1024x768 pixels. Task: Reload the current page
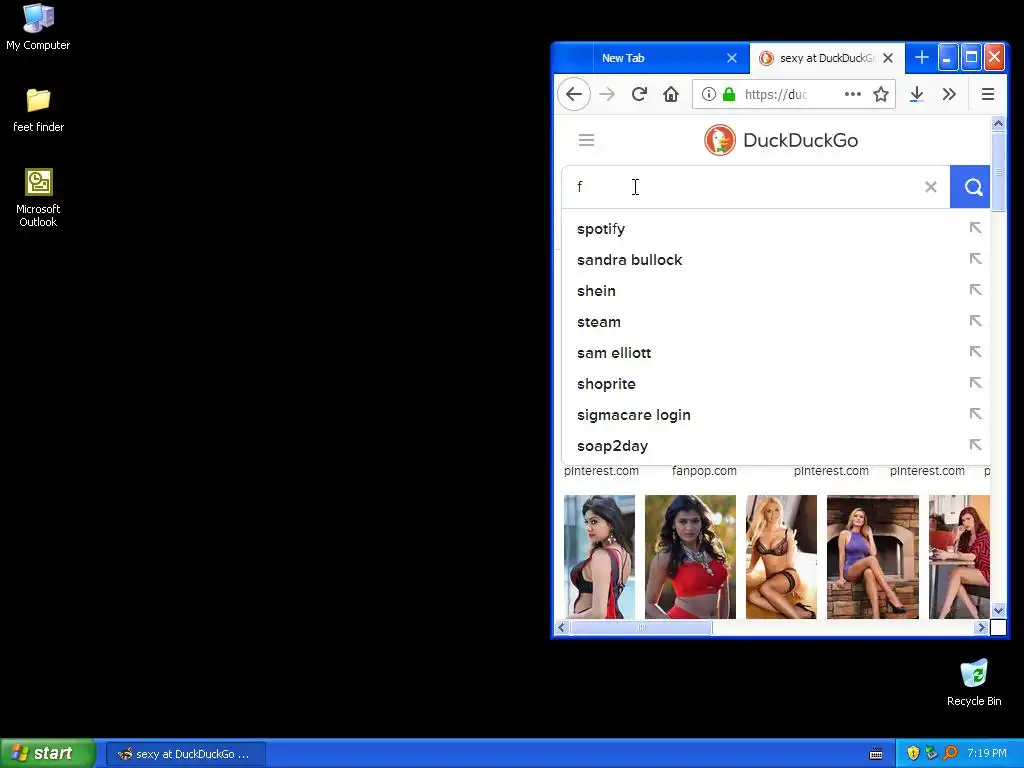639,94
